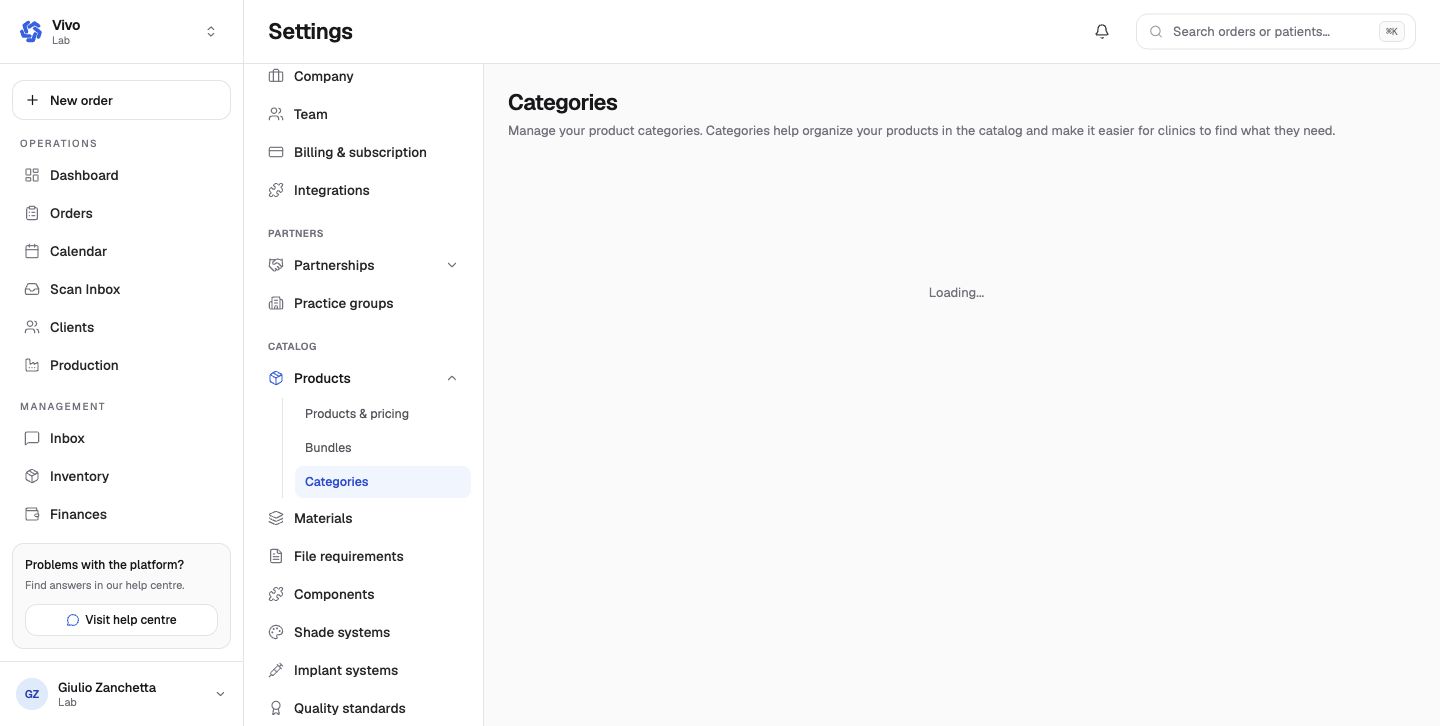Screen dimensions: 1440x726
Task: Open the notifications bell
Action: [x=1102, y=31]
